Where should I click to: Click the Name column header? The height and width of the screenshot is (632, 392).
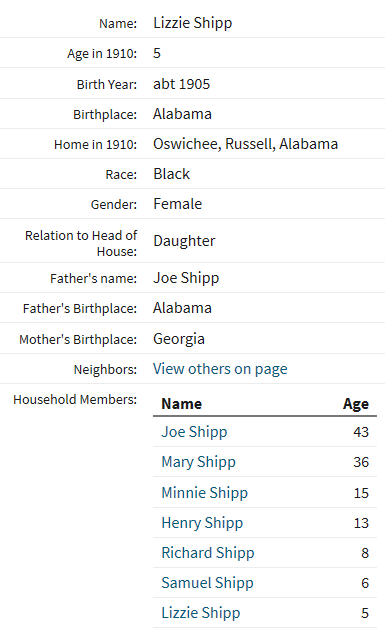(x=181, y=404)
